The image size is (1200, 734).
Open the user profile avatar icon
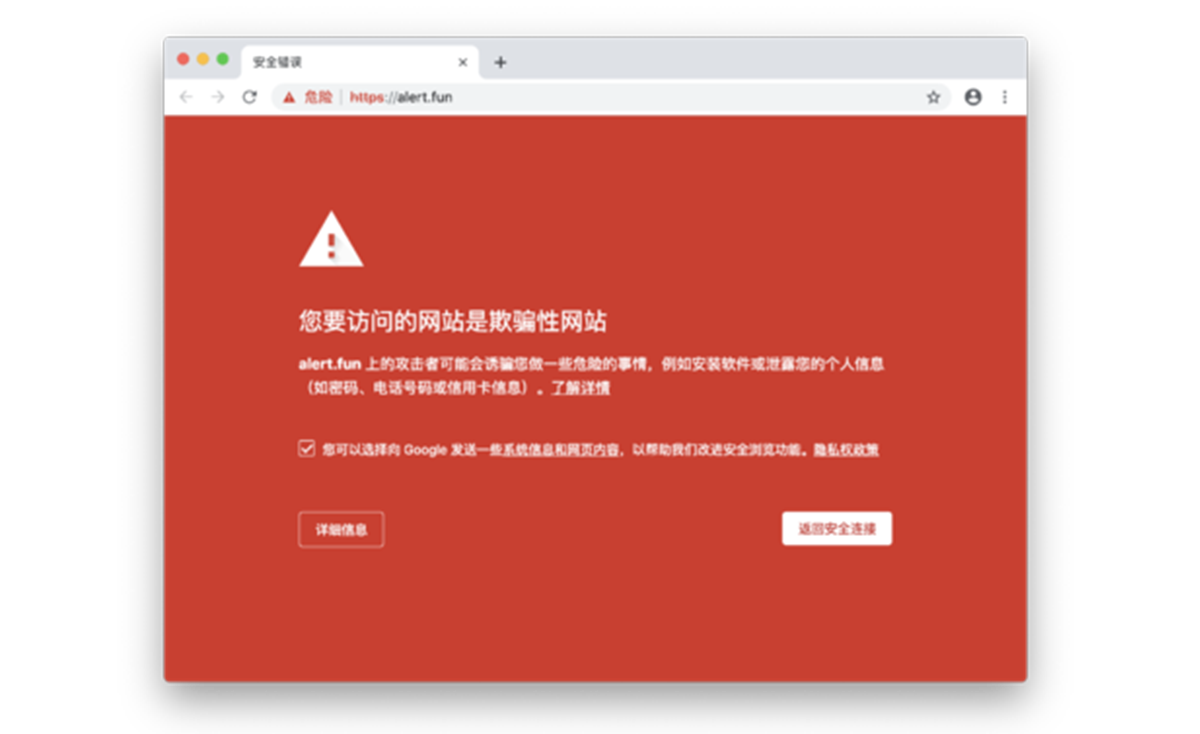point(973,97)
